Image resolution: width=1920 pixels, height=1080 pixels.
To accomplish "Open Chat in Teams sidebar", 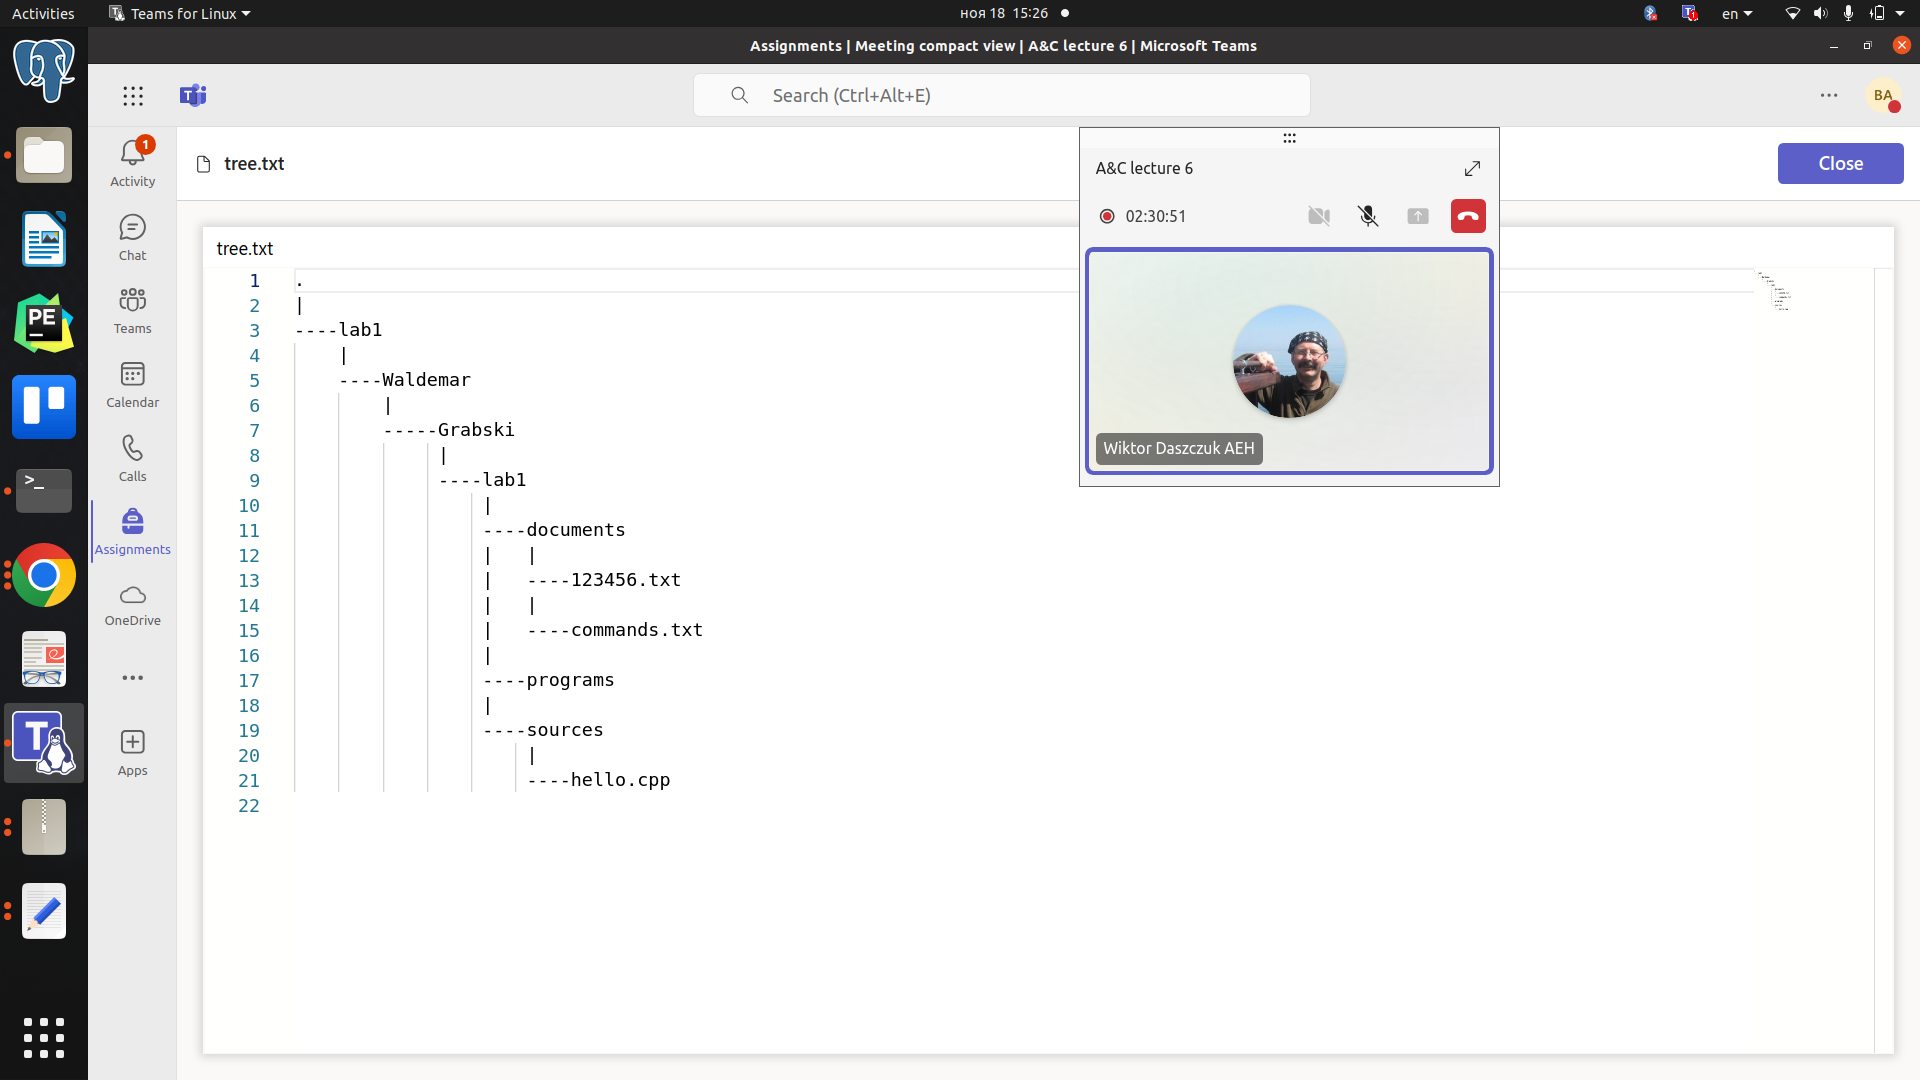I will coord(131,236).
